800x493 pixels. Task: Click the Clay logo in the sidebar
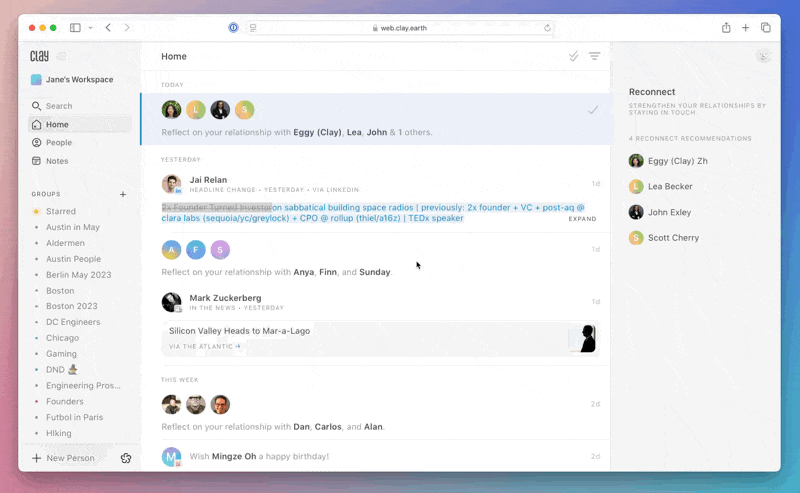click(40, 56)
